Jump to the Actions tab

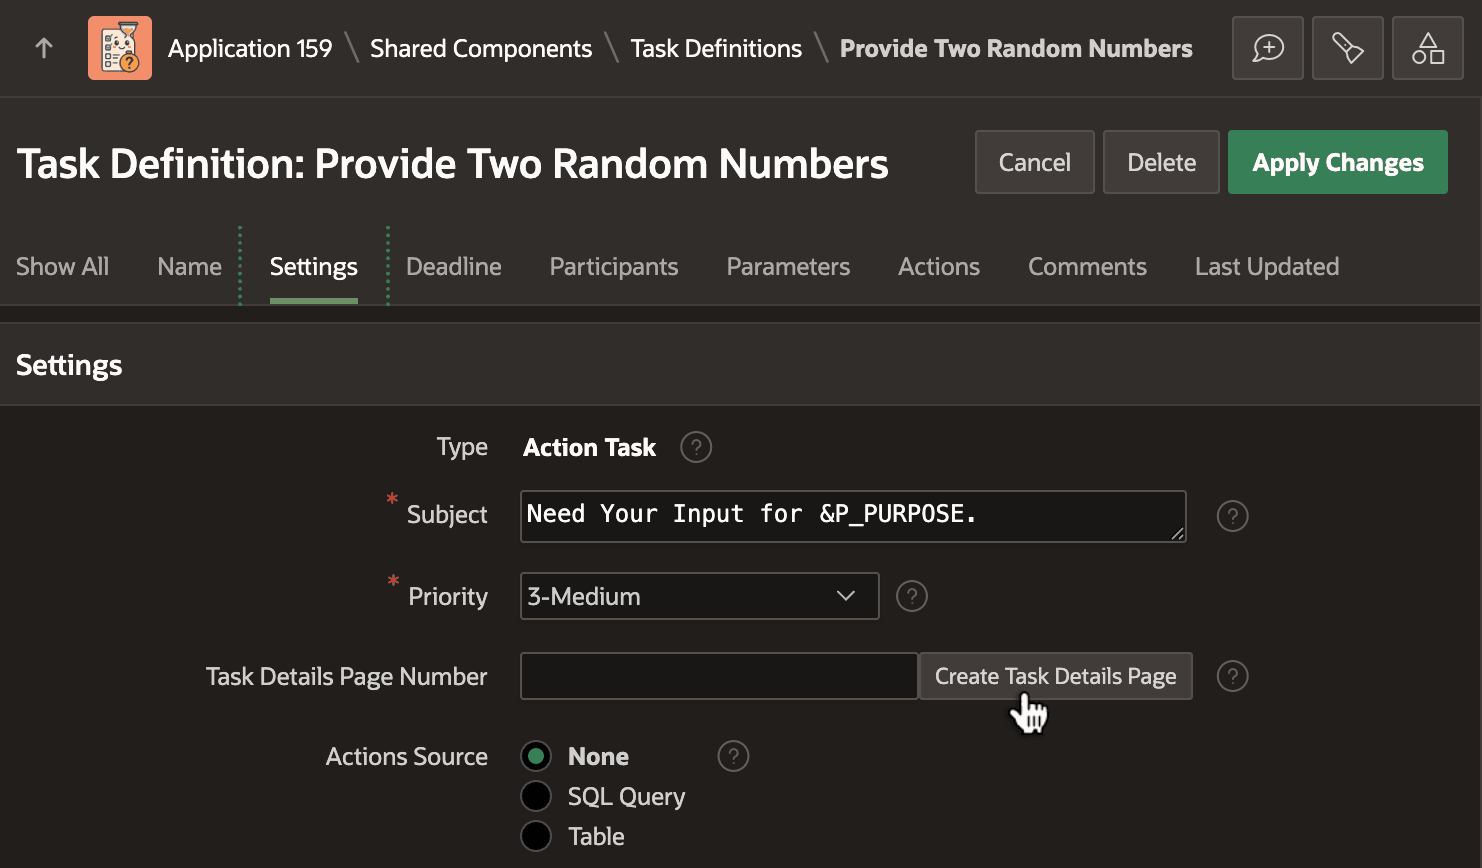point(939,266)
